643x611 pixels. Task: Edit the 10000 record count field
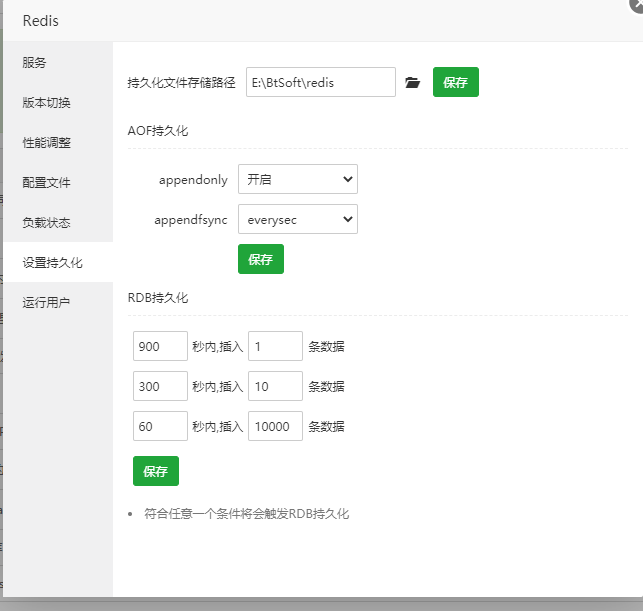click(276, 426)
